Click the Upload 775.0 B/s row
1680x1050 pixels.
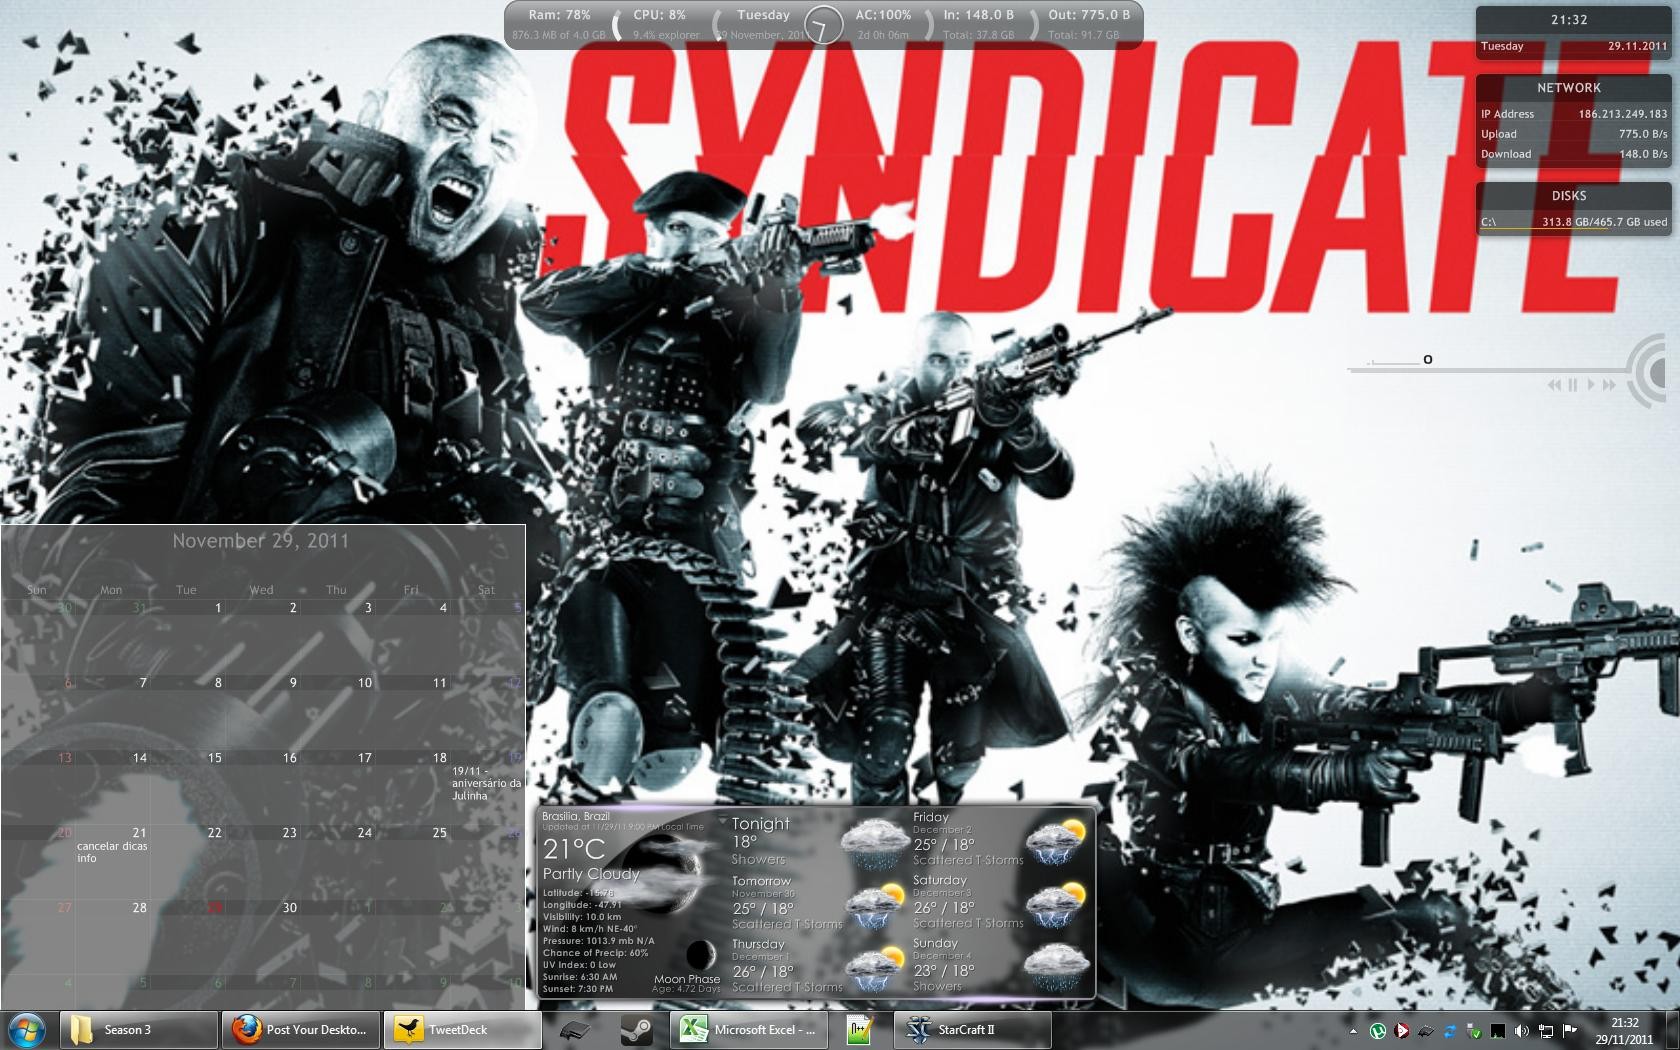click(x=1574, y=134)
